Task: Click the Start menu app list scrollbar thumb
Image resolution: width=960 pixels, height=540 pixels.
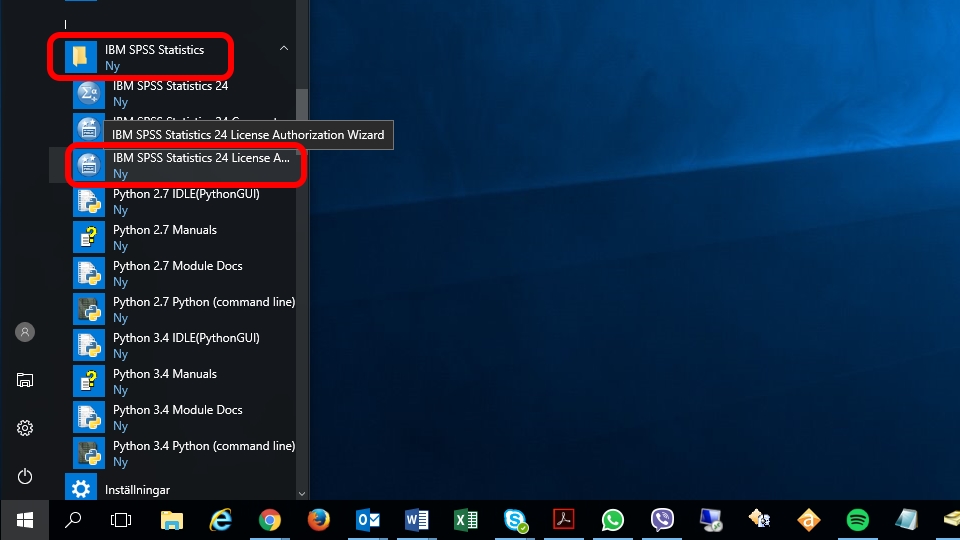Action: [302, 105]
